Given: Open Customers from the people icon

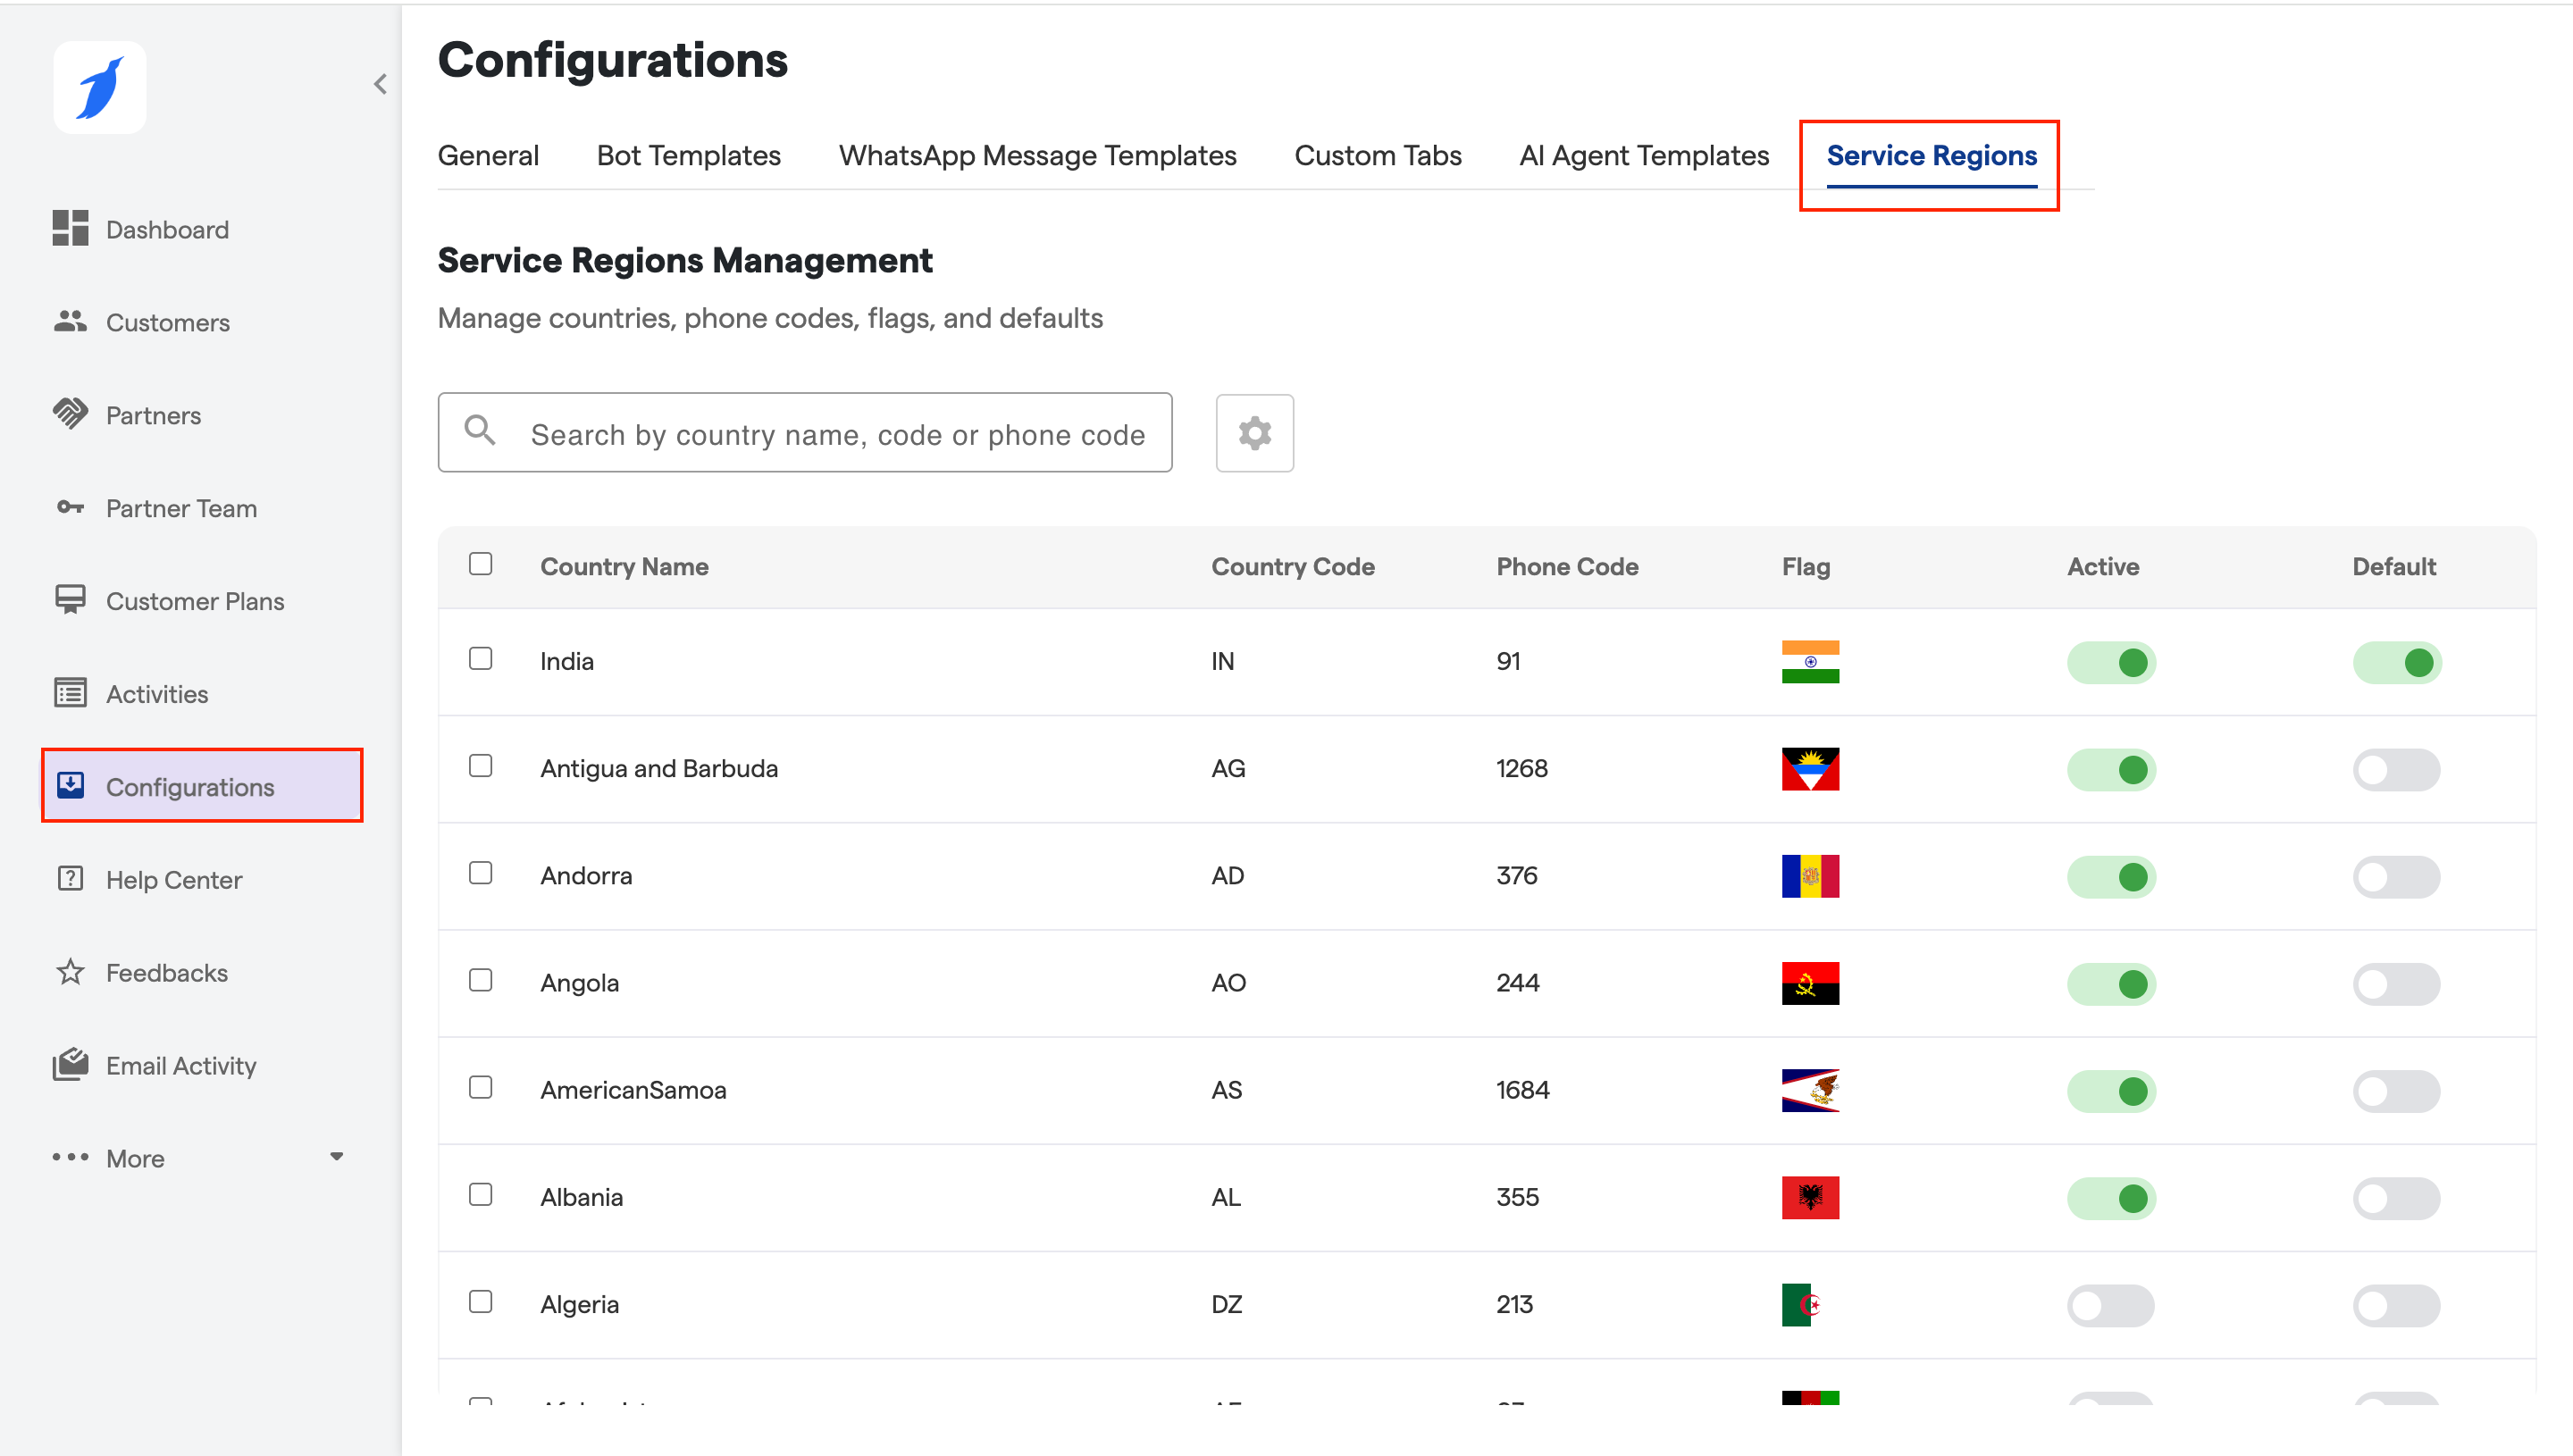Looking at the screenshot, I should [x=70, y=321].
